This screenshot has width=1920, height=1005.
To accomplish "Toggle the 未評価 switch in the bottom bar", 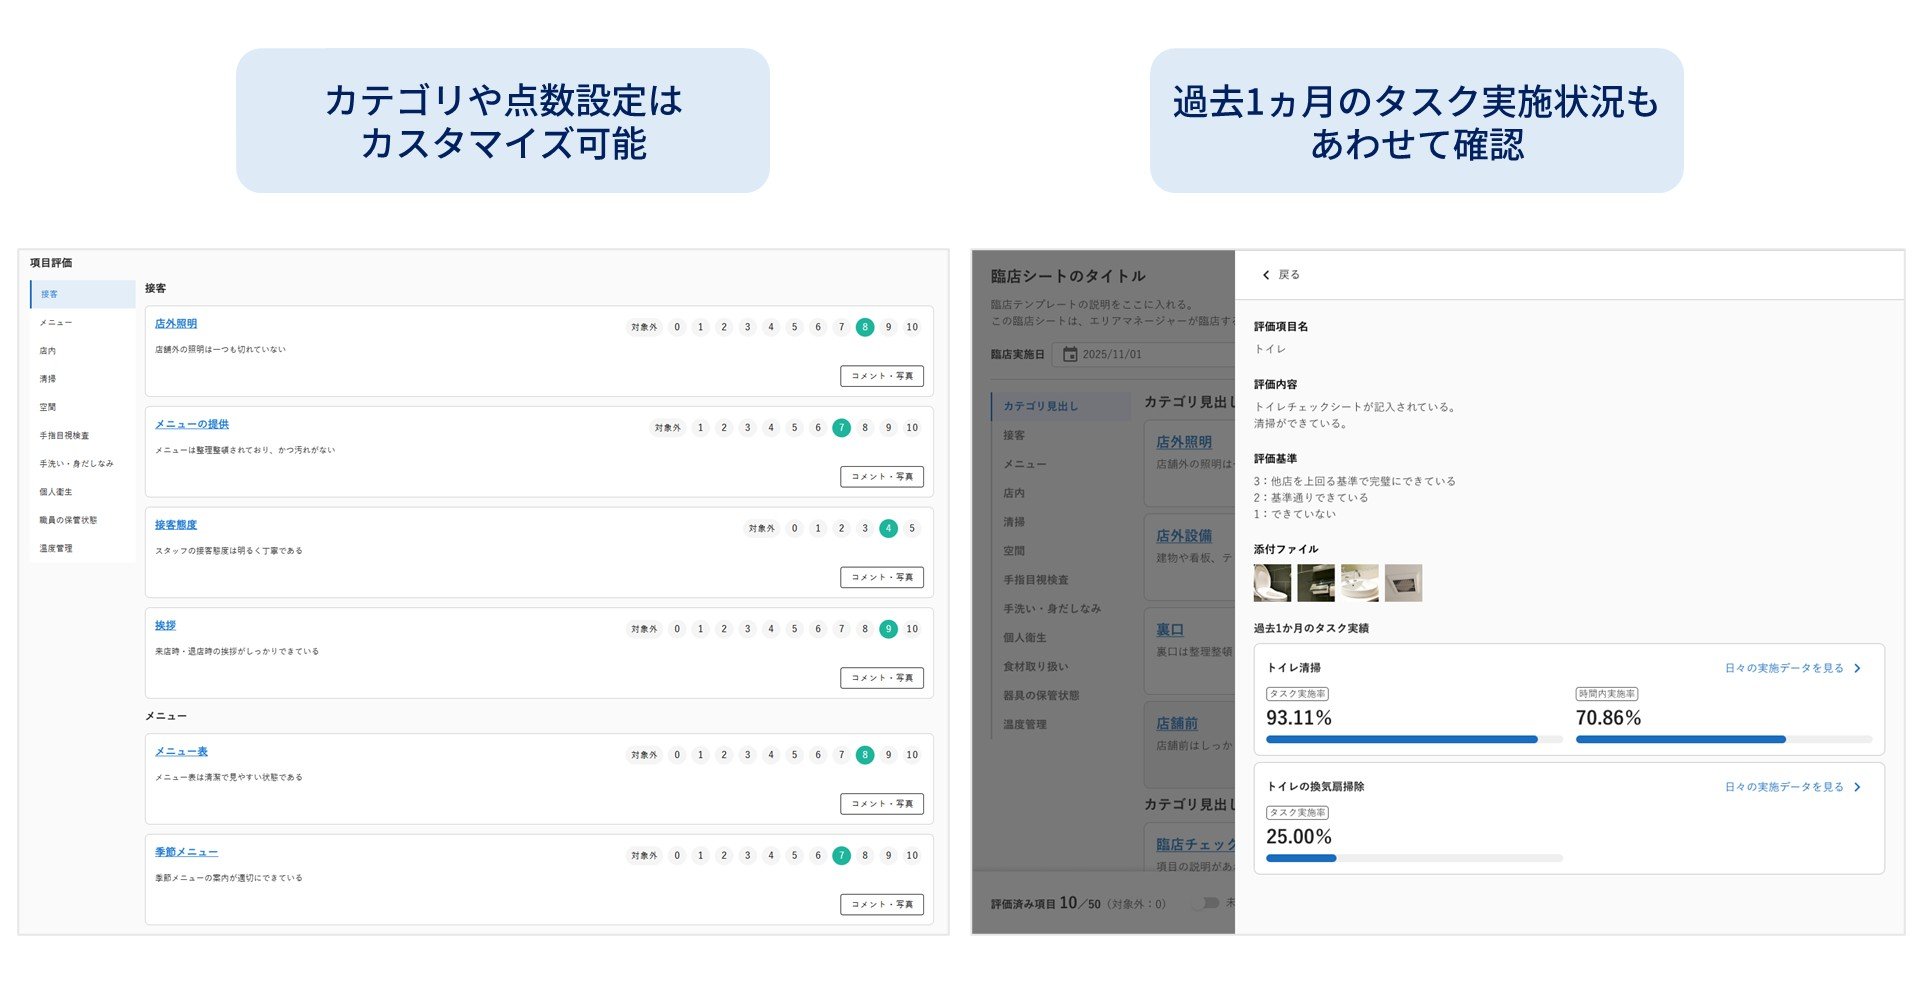I will (x=1210, y=903).
